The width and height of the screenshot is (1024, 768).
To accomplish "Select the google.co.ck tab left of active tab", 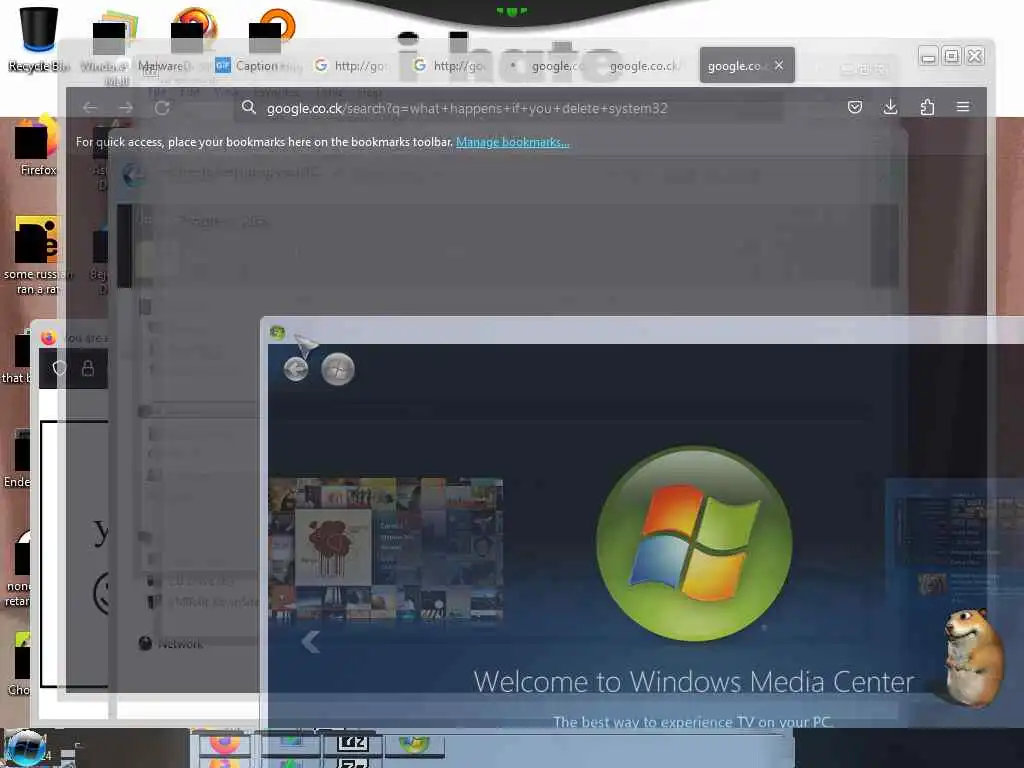I will [645, 66].
